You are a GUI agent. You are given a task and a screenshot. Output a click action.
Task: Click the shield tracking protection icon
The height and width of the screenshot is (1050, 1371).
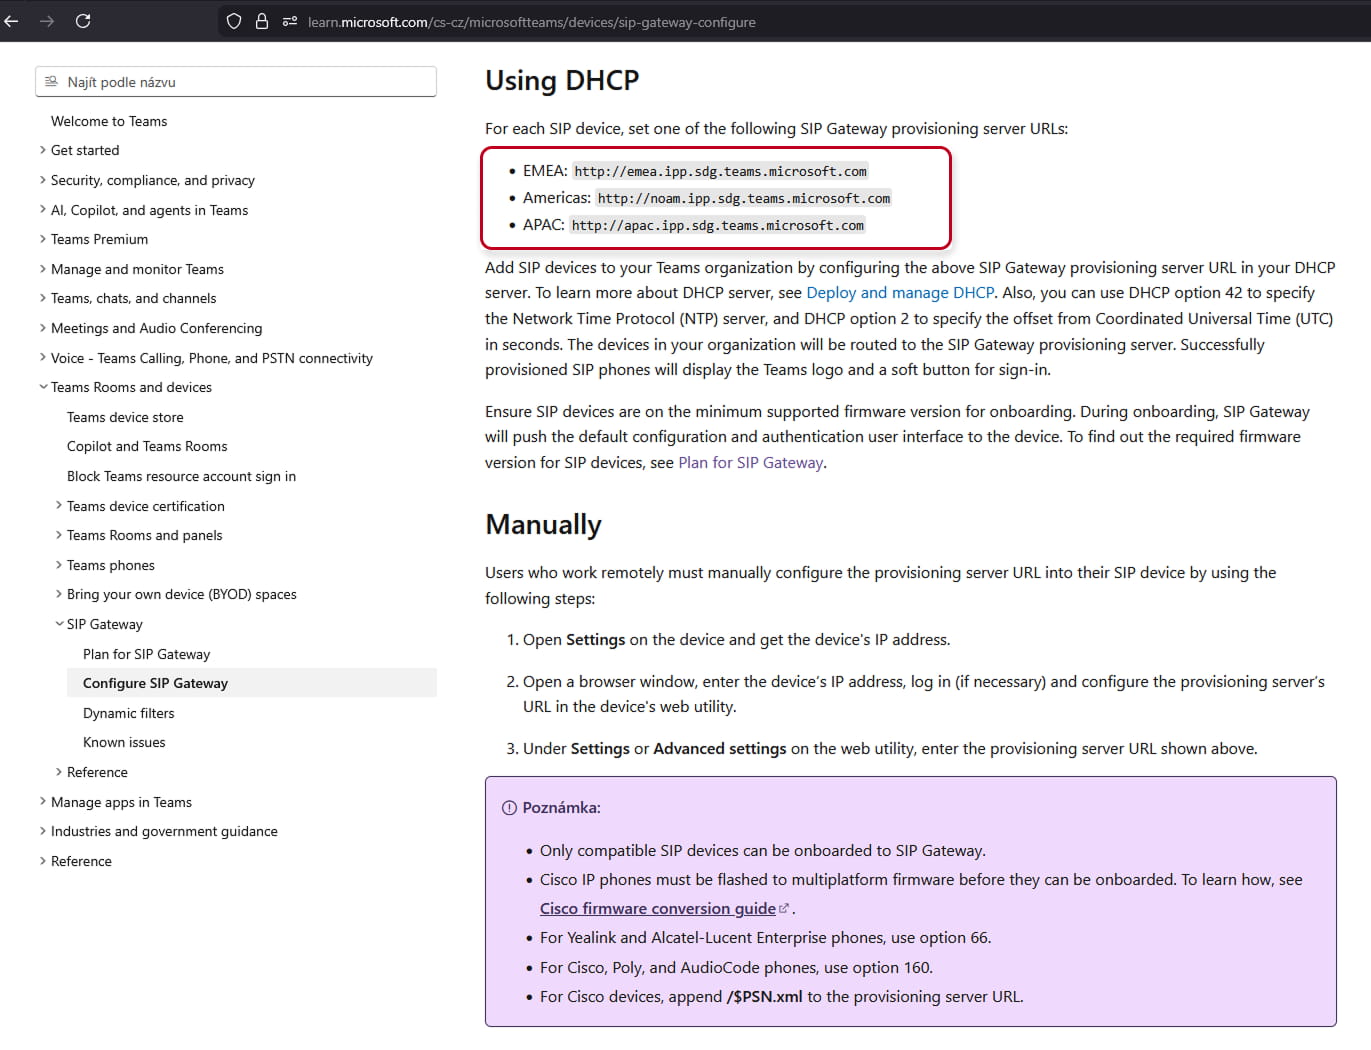pyautogui.click(x=234, y=21)
